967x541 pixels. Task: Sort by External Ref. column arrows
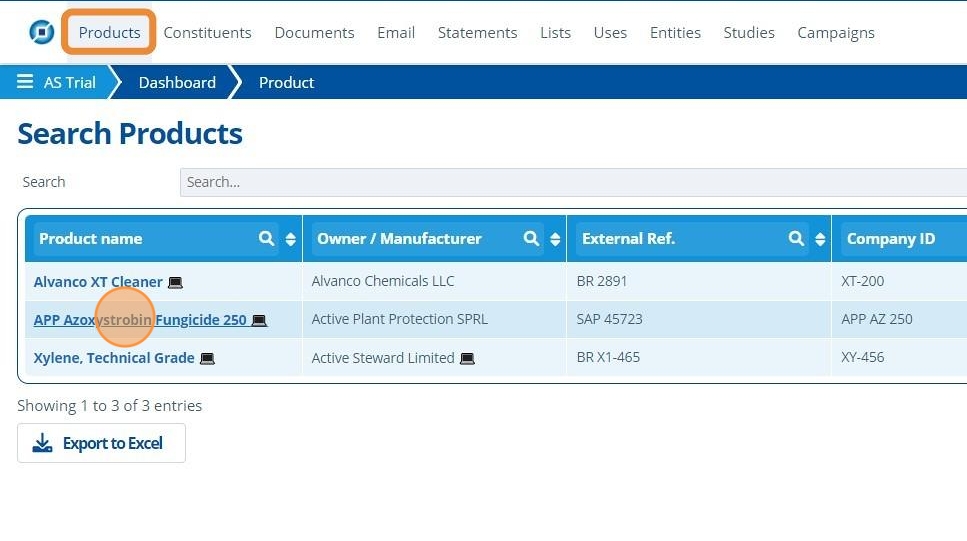[820, 239]
